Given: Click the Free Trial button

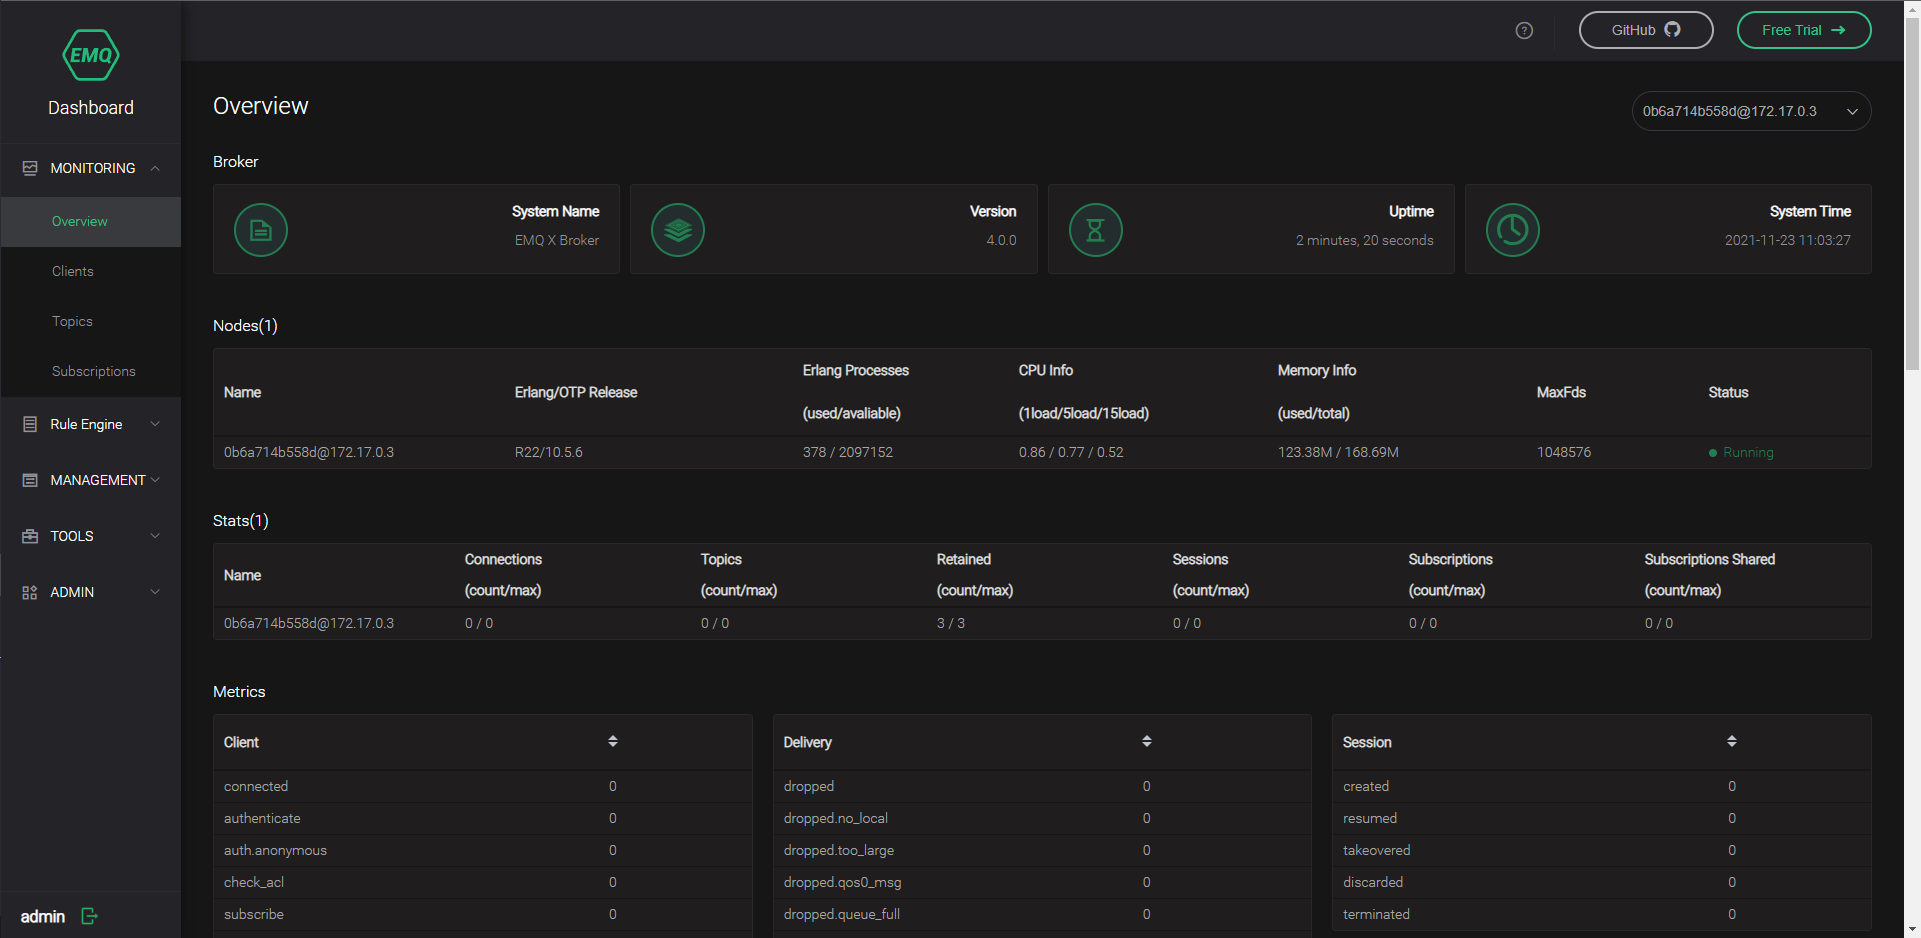Looking at the screenshot, I should (1803, 30).
